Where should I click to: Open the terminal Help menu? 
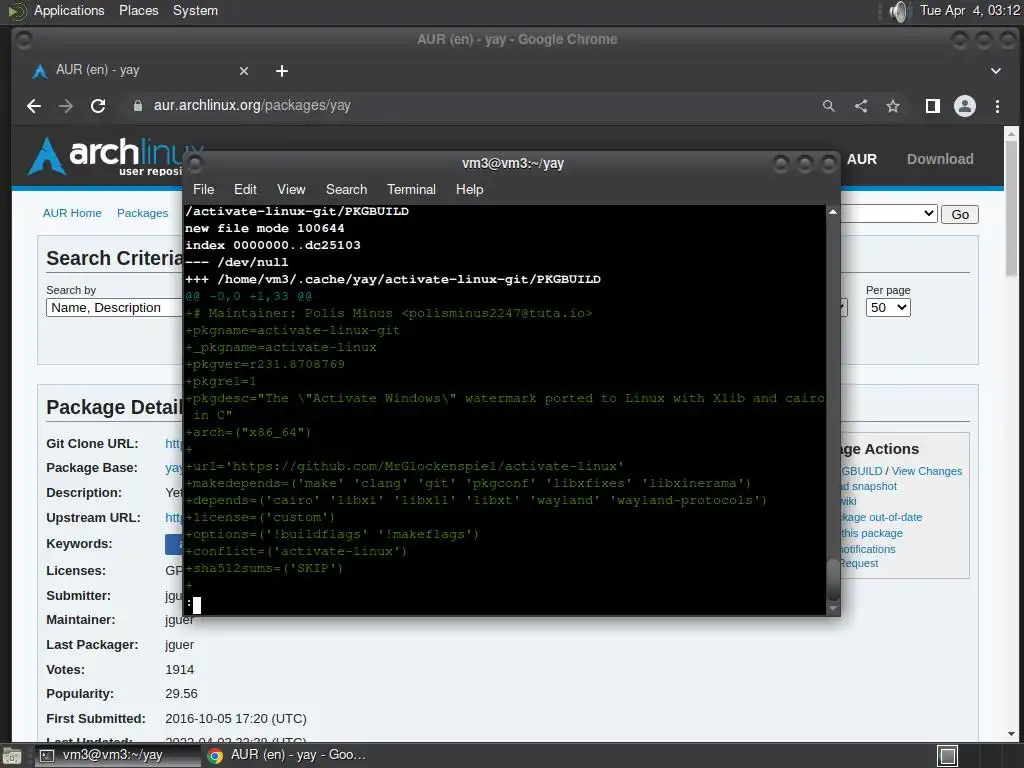click(469, 189)
